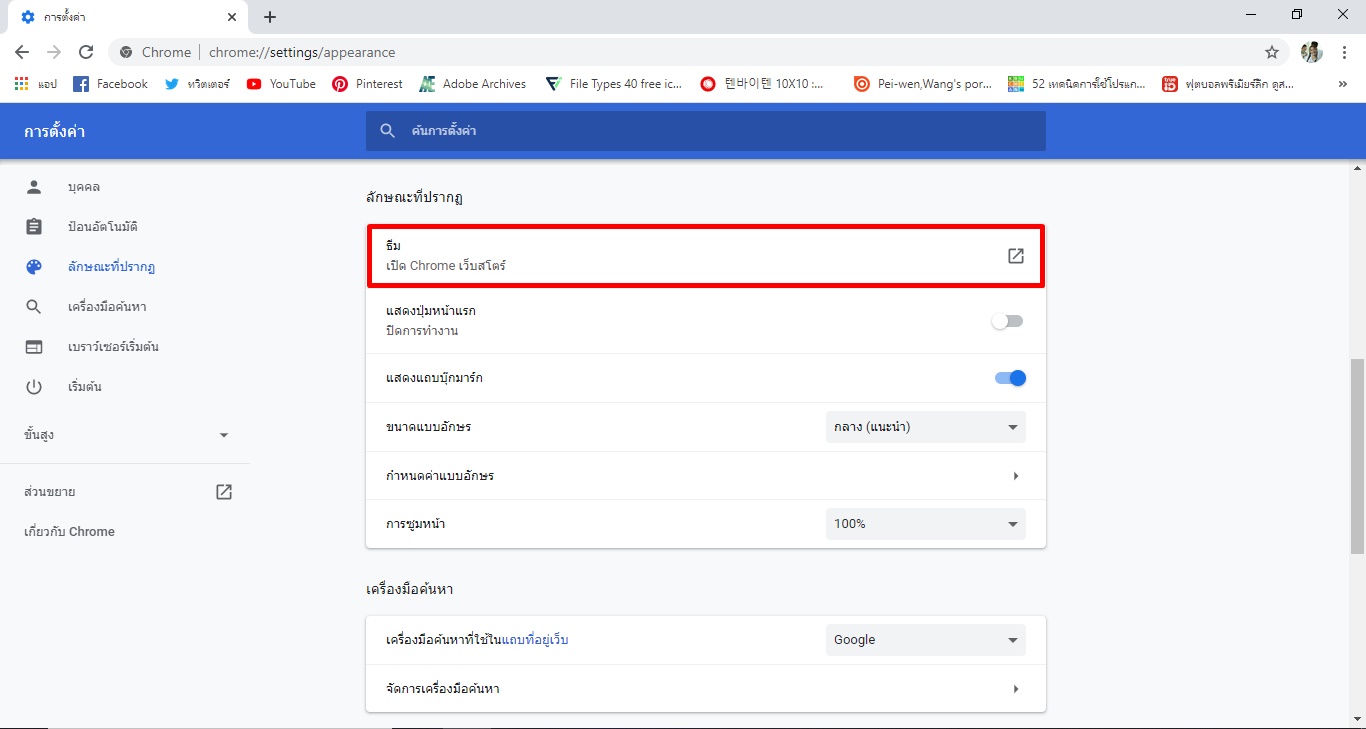Image resolution: width=1366 pixels, height=729 pixels.
Task: Open the บุคคล (People) section icon
Action: (x=34, y=186)
